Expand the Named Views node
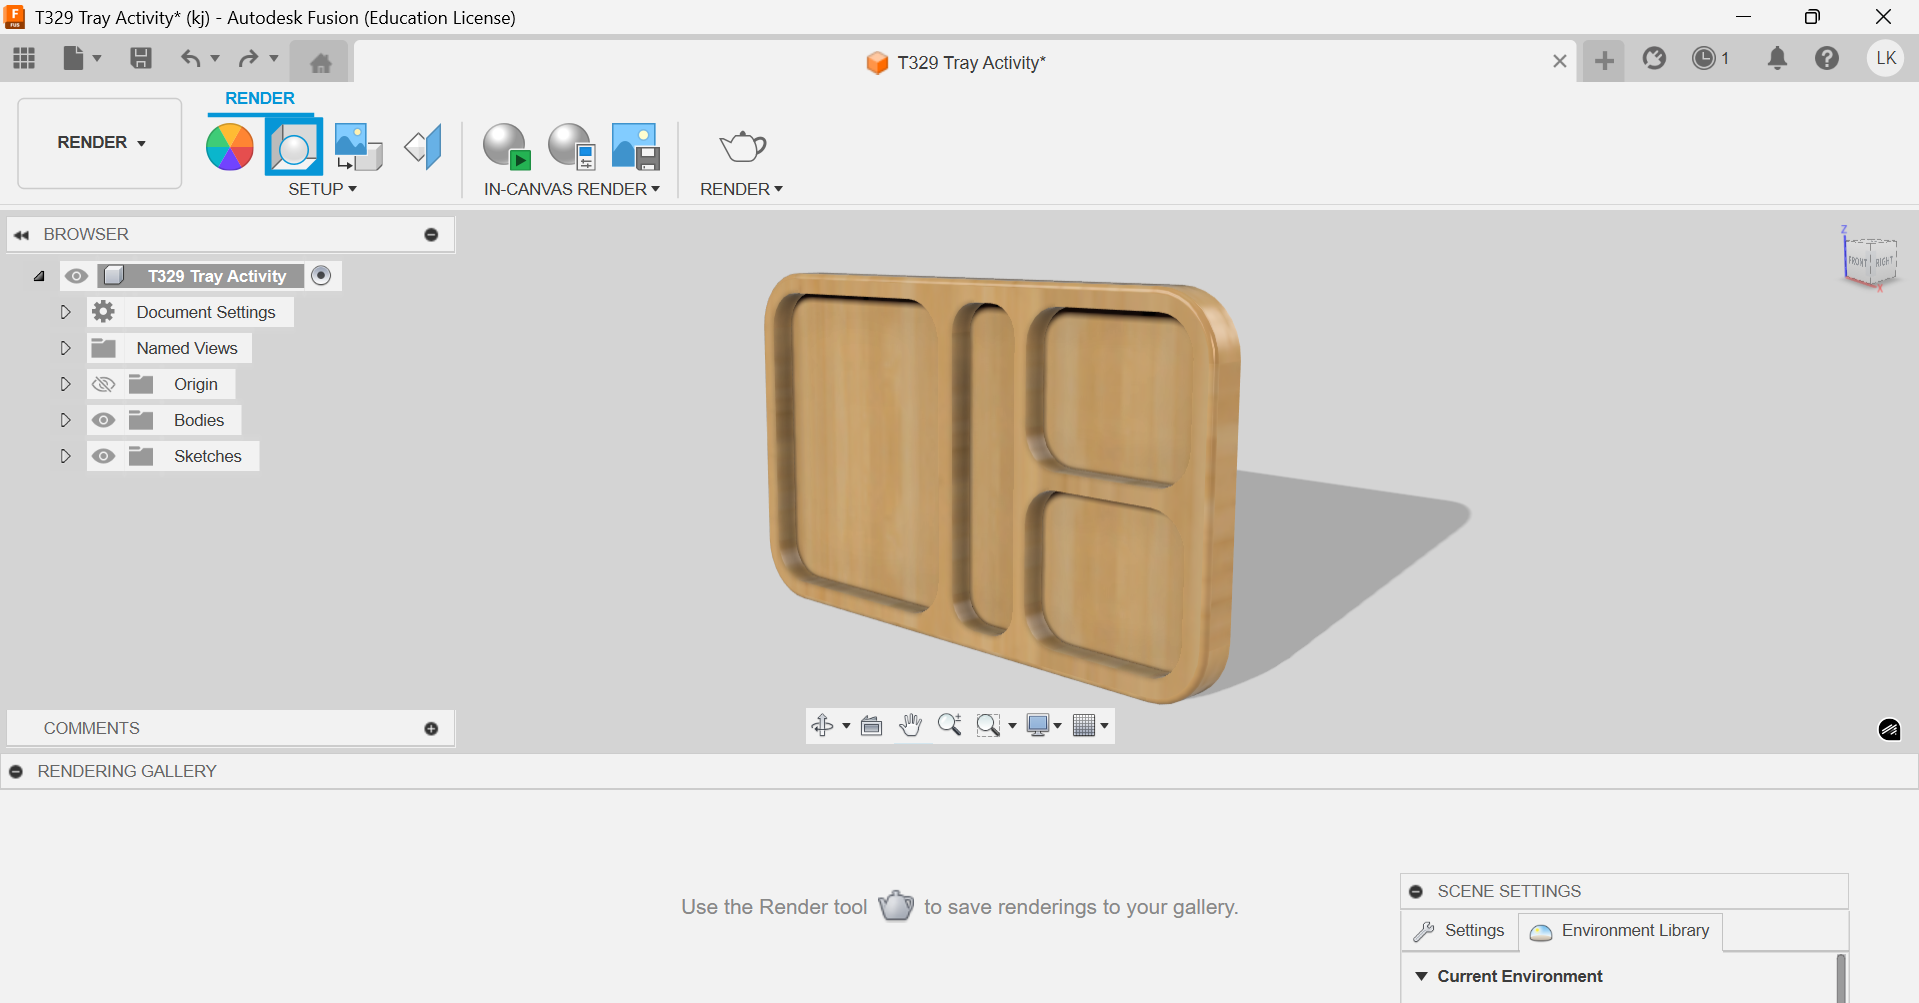Viewport: 1919px width, 1003px height. click(x=65, y=348)
